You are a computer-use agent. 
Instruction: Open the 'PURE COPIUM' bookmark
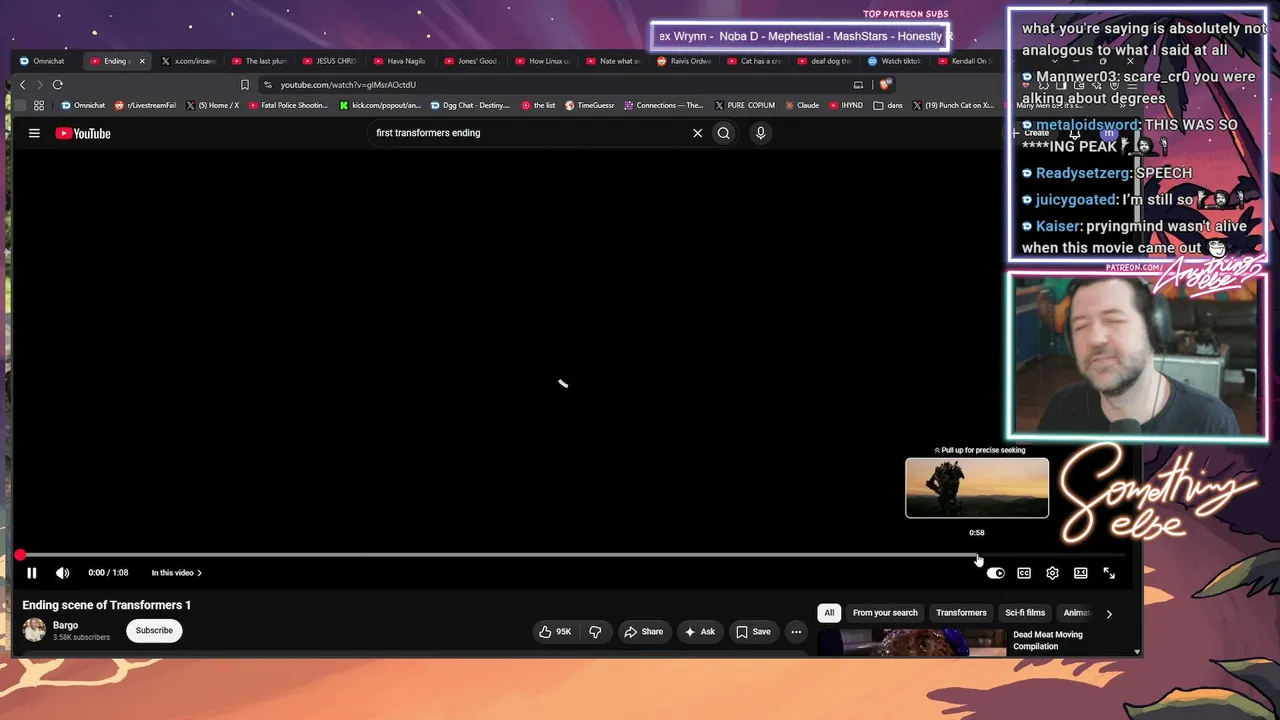(x=745, y=105)
